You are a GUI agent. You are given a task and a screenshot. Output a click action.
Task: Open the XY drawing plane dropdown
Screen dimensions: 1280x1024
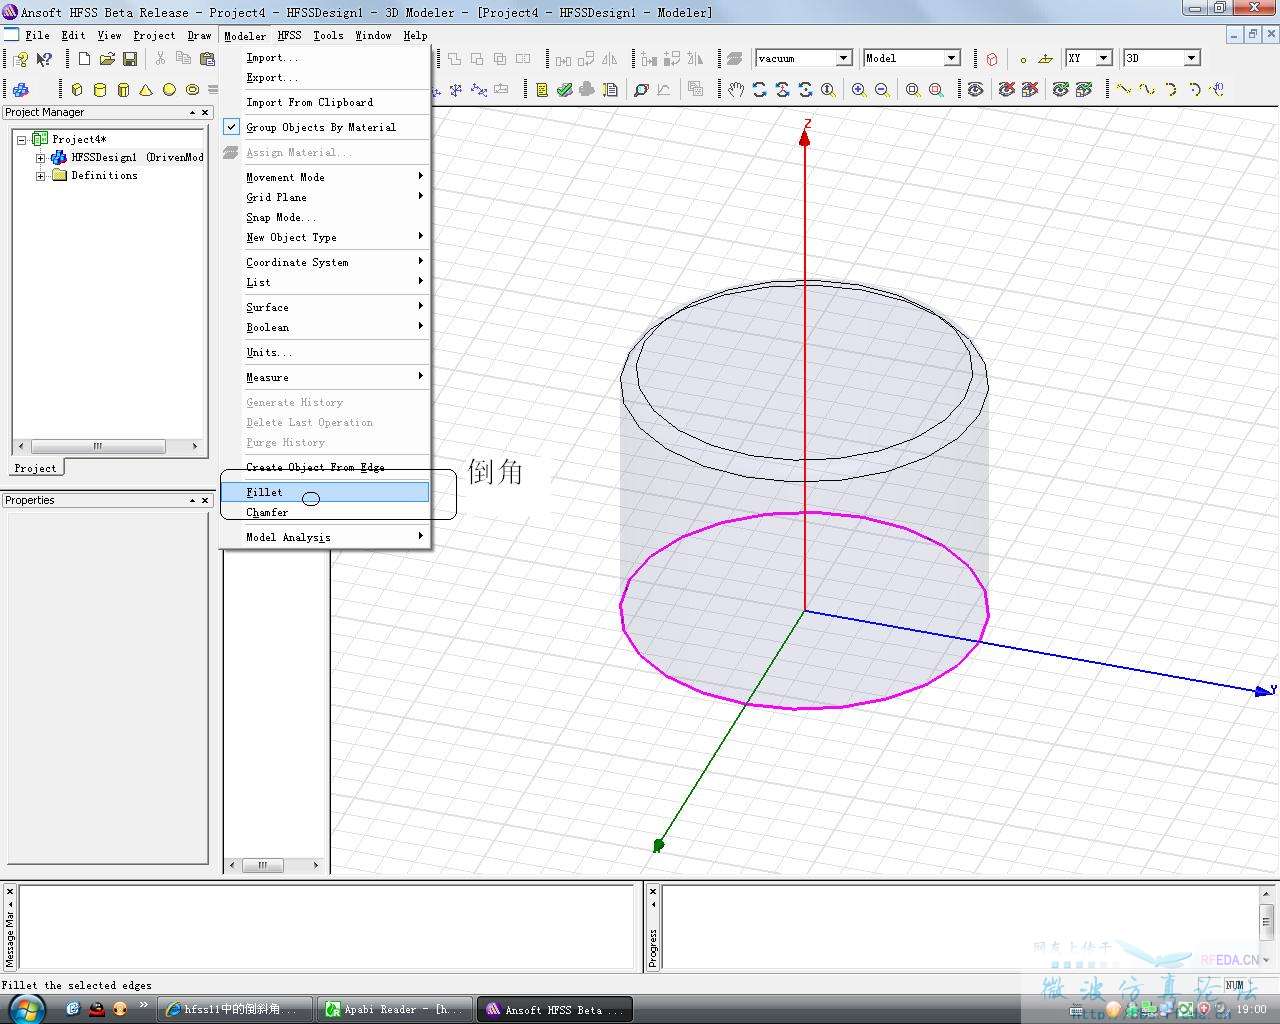(x=1104, y=58)
